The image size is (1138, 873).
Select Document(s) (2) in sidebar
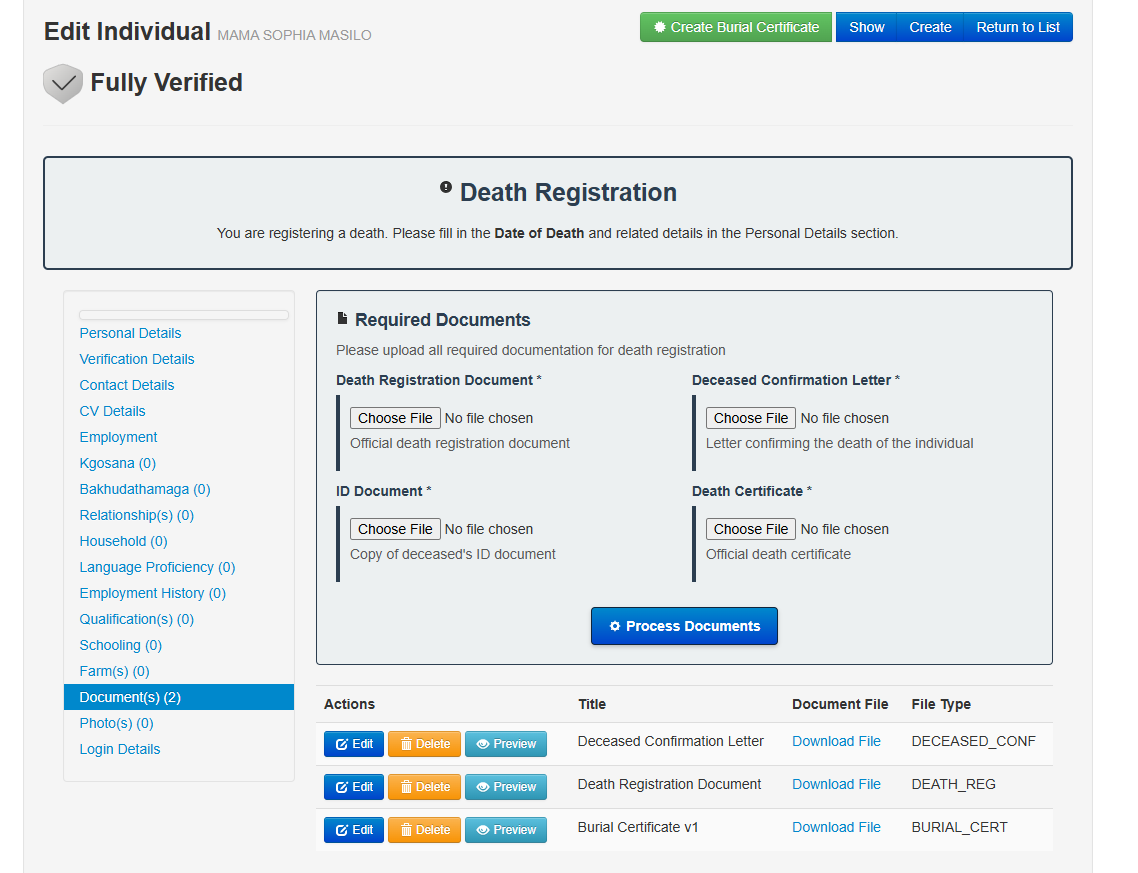(x=130, y=697)
